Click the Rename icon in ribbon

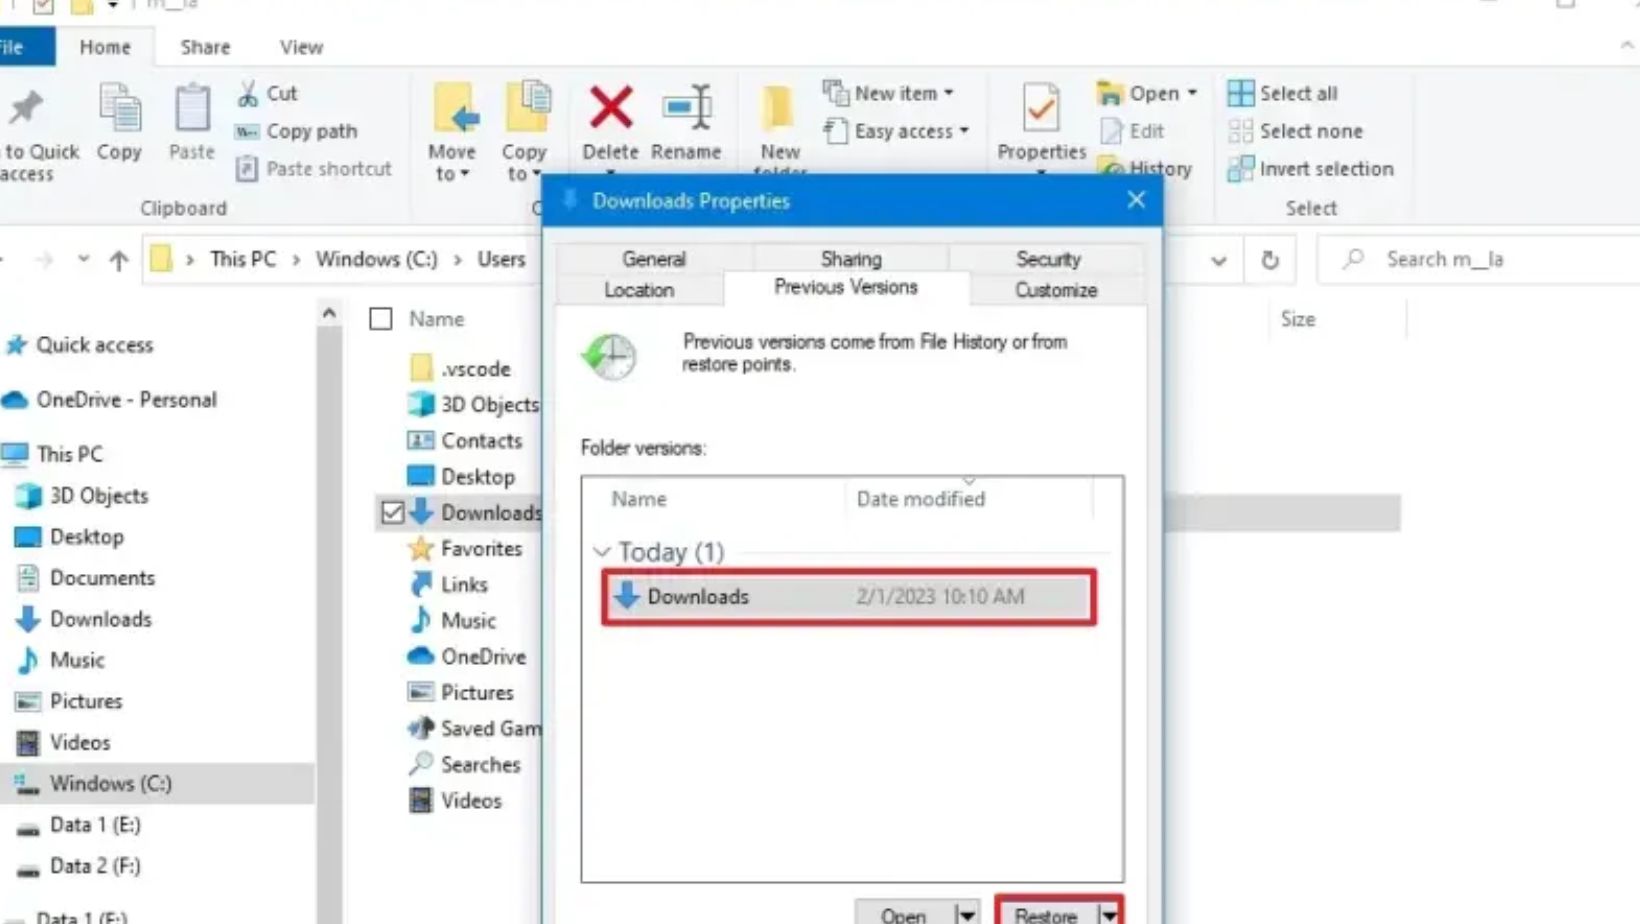click(x=686, y=108)
